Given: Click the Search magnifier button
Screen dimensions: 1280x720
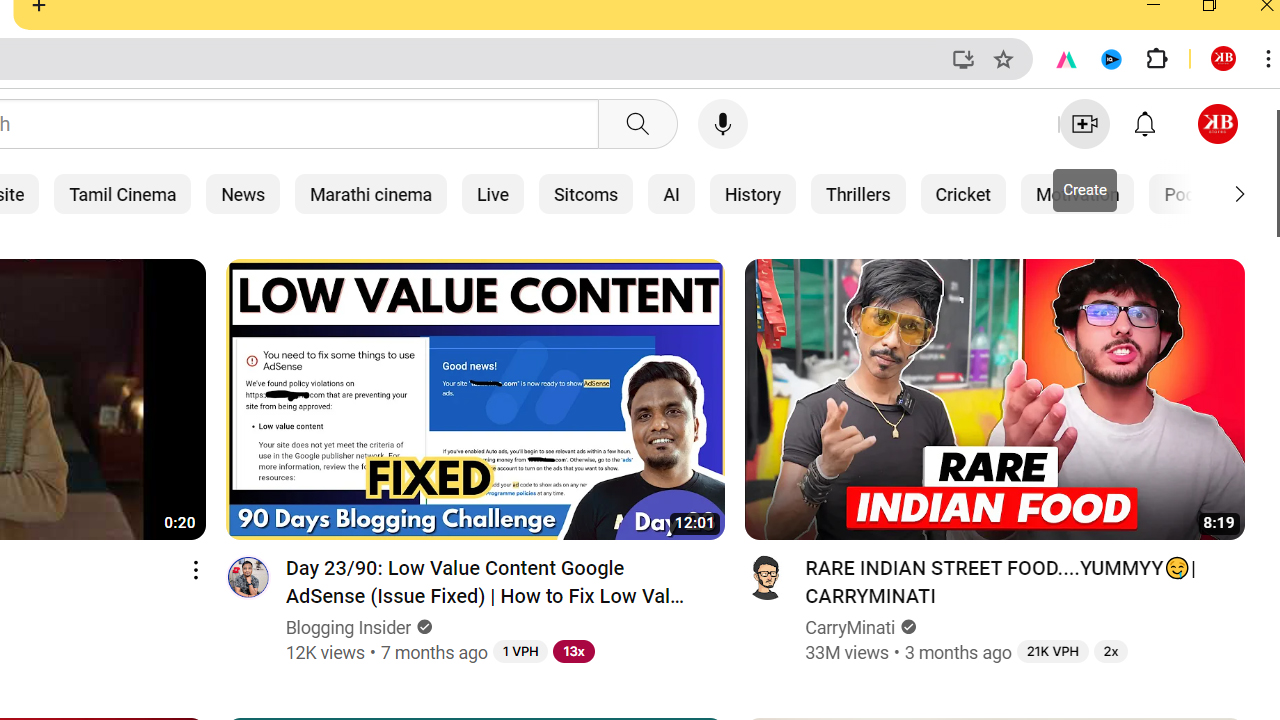Looking at the screenshot, I should [x=637, y=124].
